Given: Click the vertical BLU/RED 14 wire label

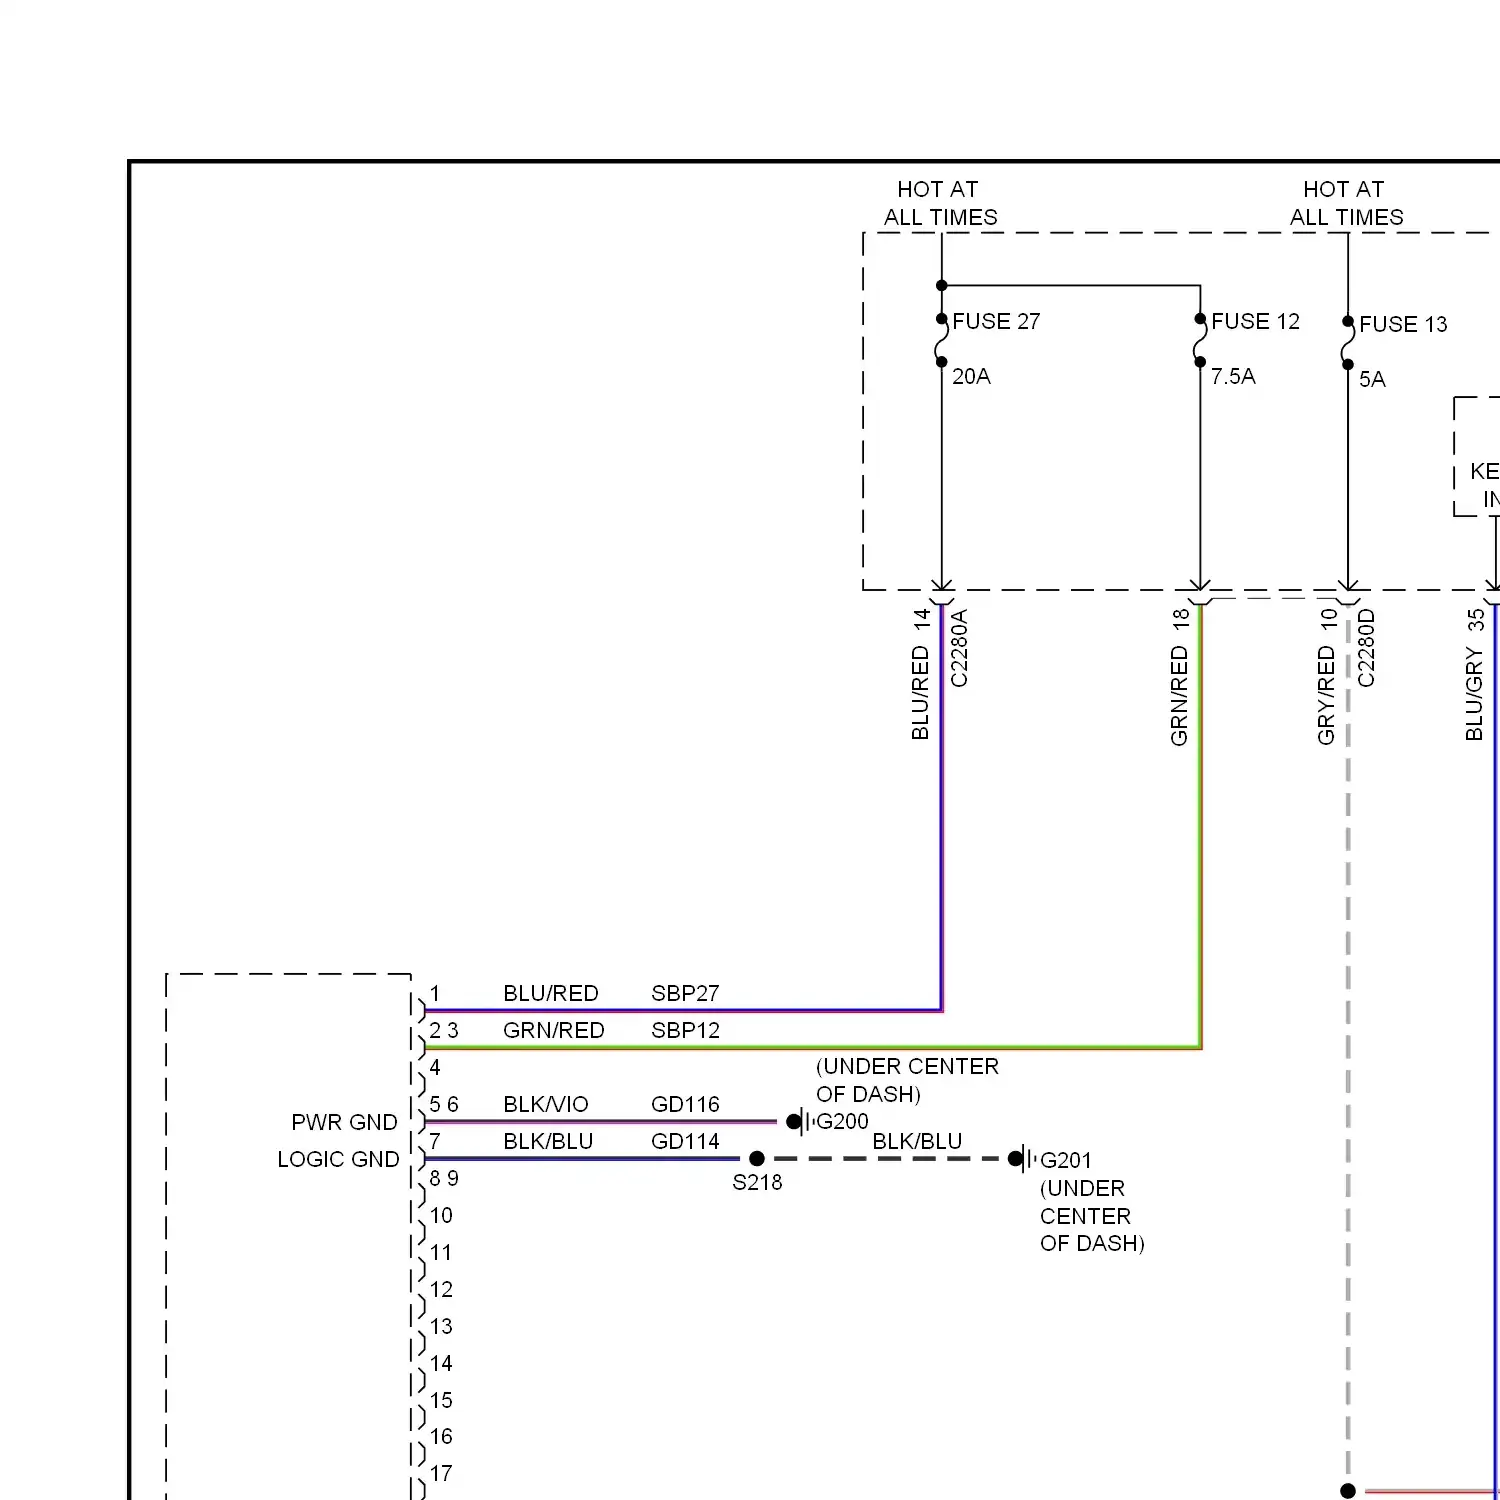Looking at the screenshot, I should (x=921, y=674).
